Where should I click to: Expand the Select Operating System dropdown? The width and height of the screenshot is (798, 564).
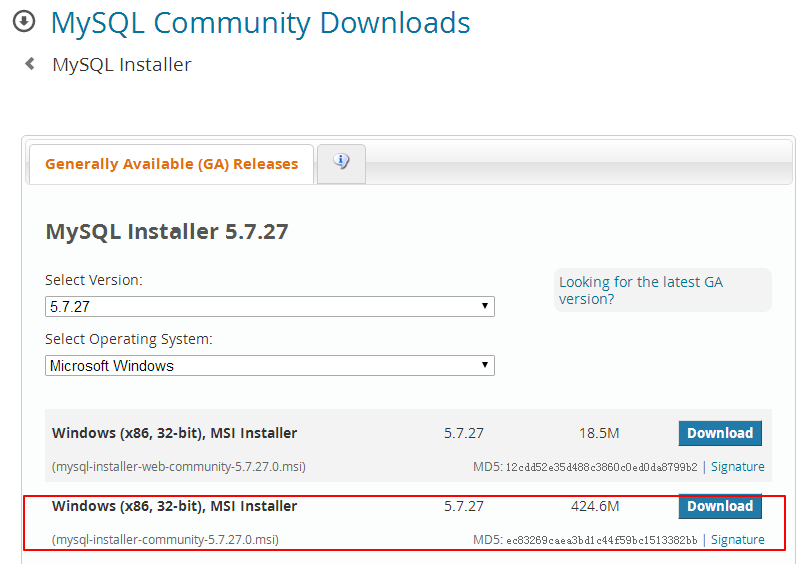click(x=270, y=366)
